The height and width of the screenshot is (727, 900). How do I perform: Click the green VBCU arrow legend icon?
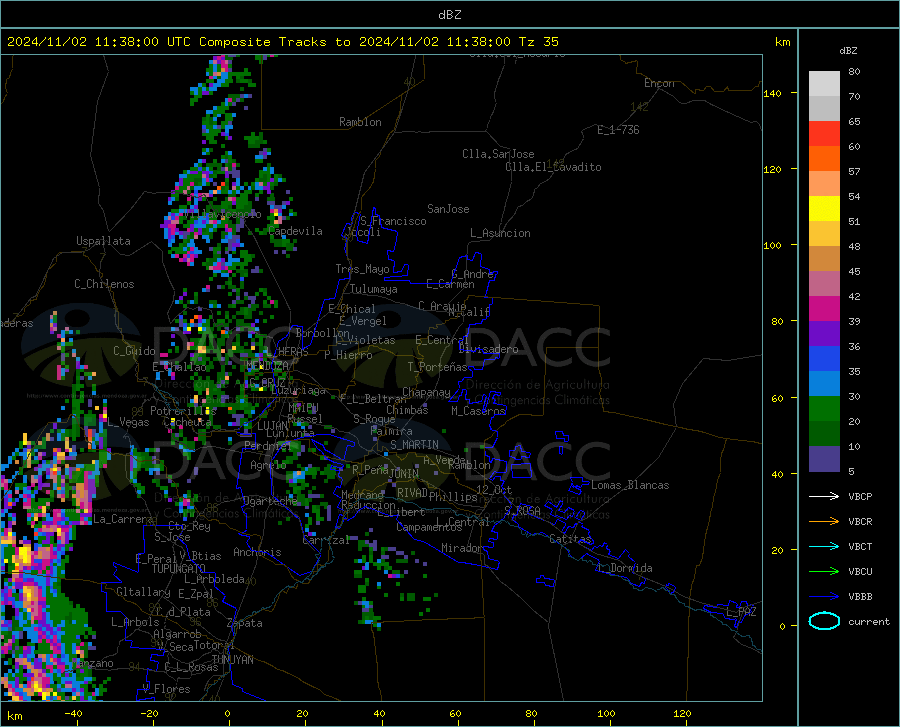824,572
